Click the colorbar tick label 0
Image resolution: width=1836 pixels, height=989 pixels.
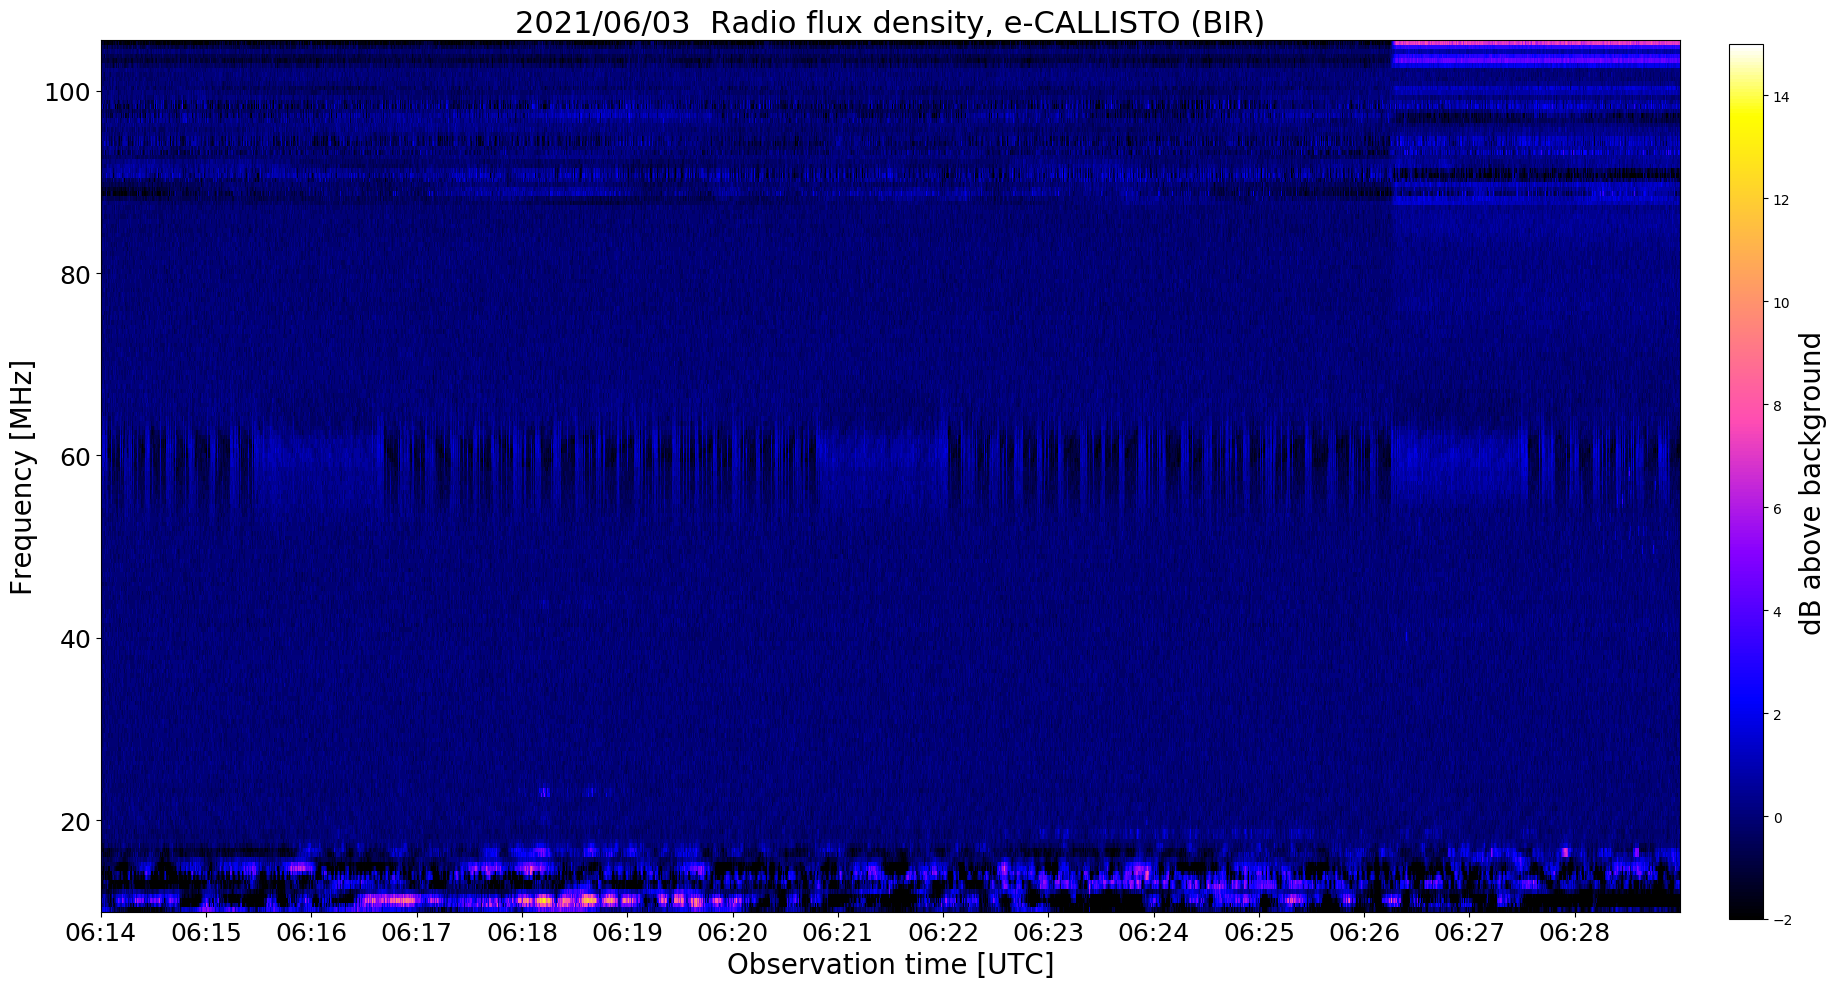click(x=1777, y=818)
